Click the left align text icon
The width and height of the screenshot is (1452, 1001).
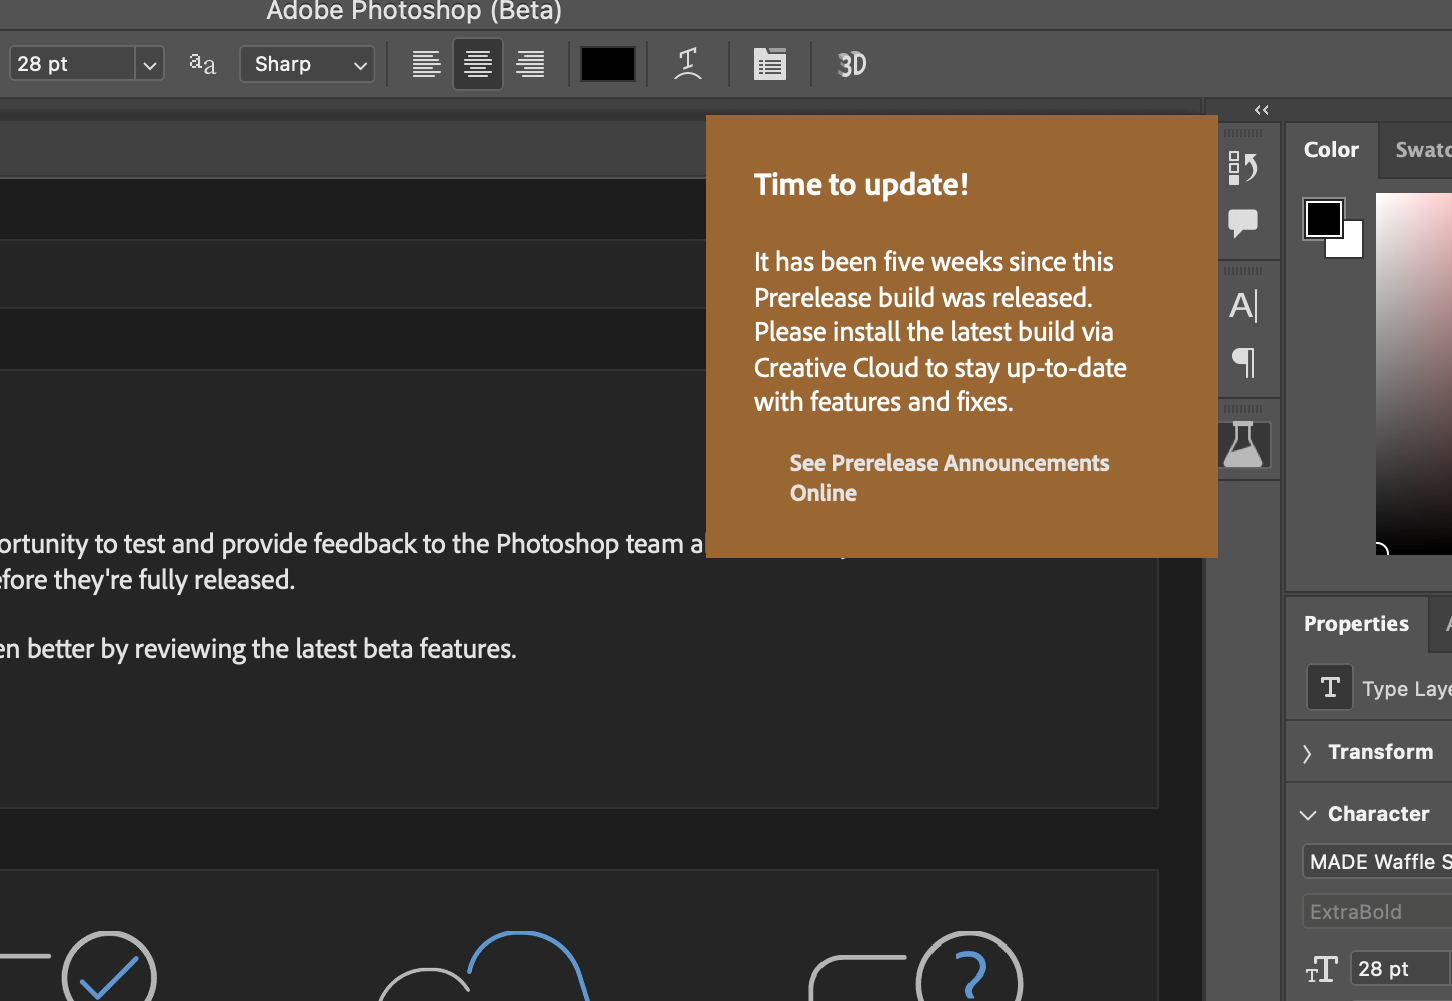426,65
